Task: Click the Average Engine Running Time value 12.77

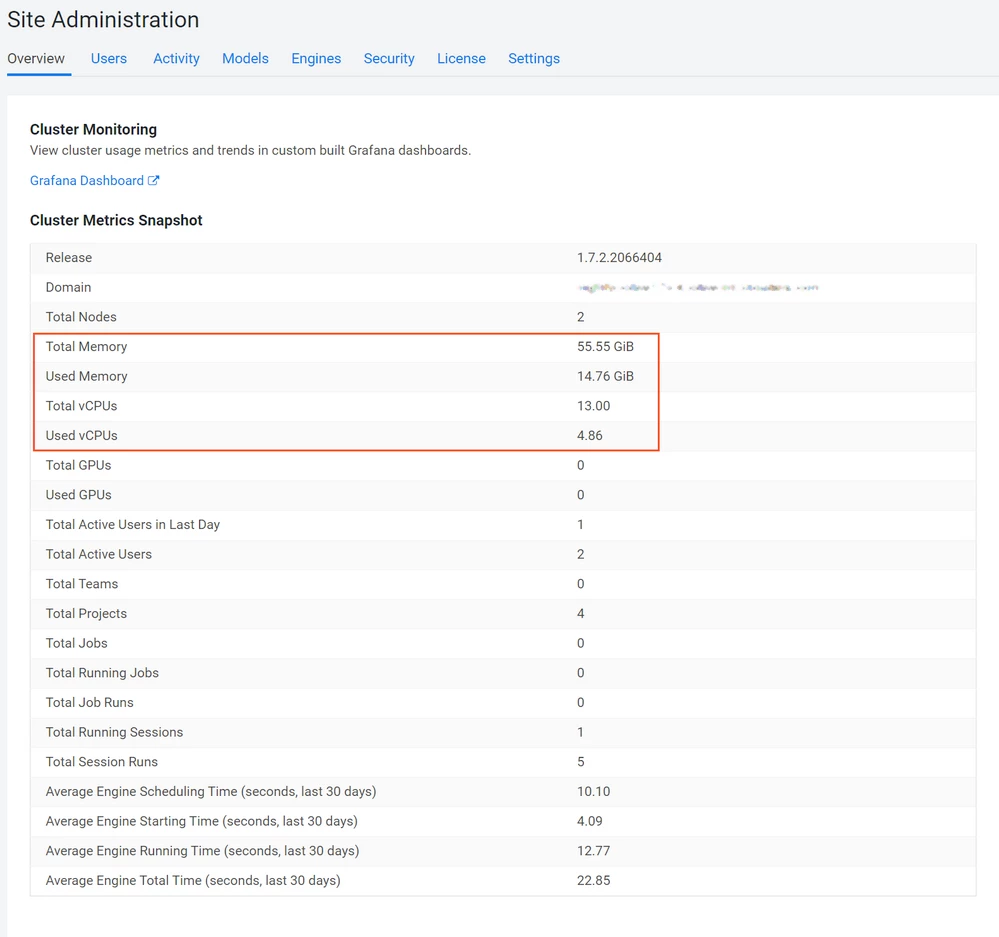Action: [594, 851]
